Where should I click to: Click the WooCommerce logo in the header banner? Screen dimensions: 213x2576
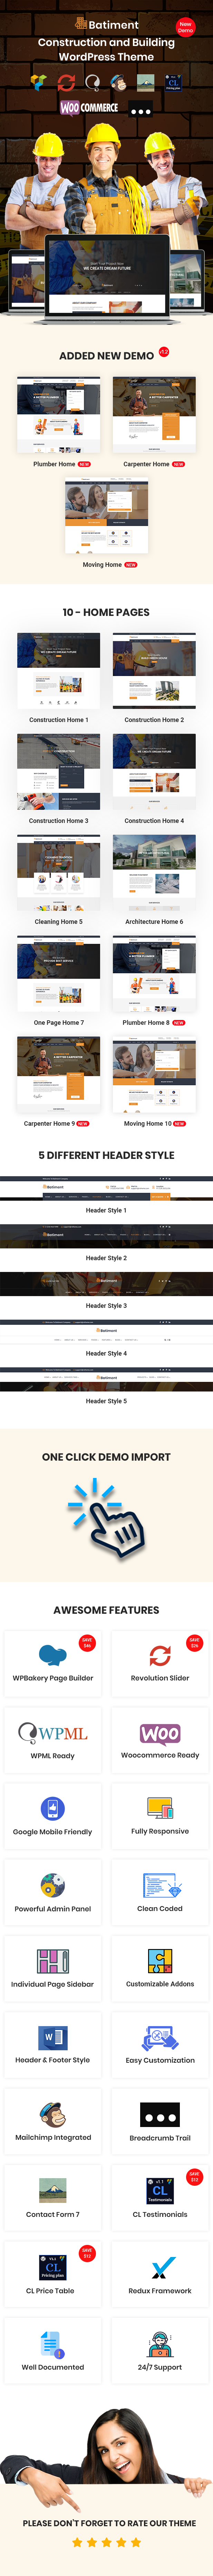[89, 107]
